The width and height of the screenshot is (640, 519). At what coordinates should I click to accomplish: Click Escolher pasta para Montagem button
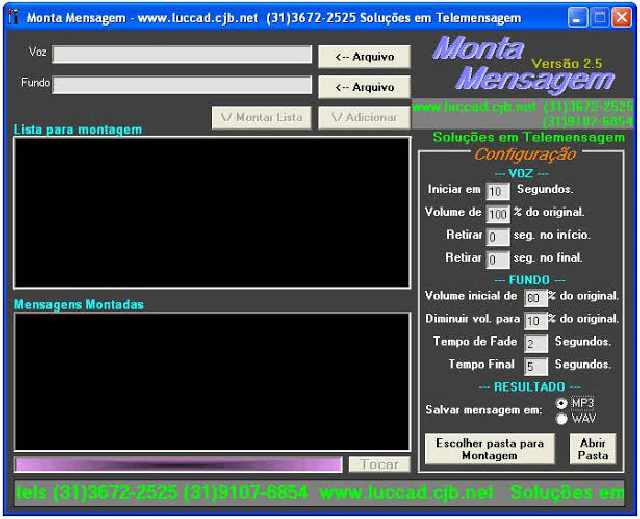click(x=490, y=449)
